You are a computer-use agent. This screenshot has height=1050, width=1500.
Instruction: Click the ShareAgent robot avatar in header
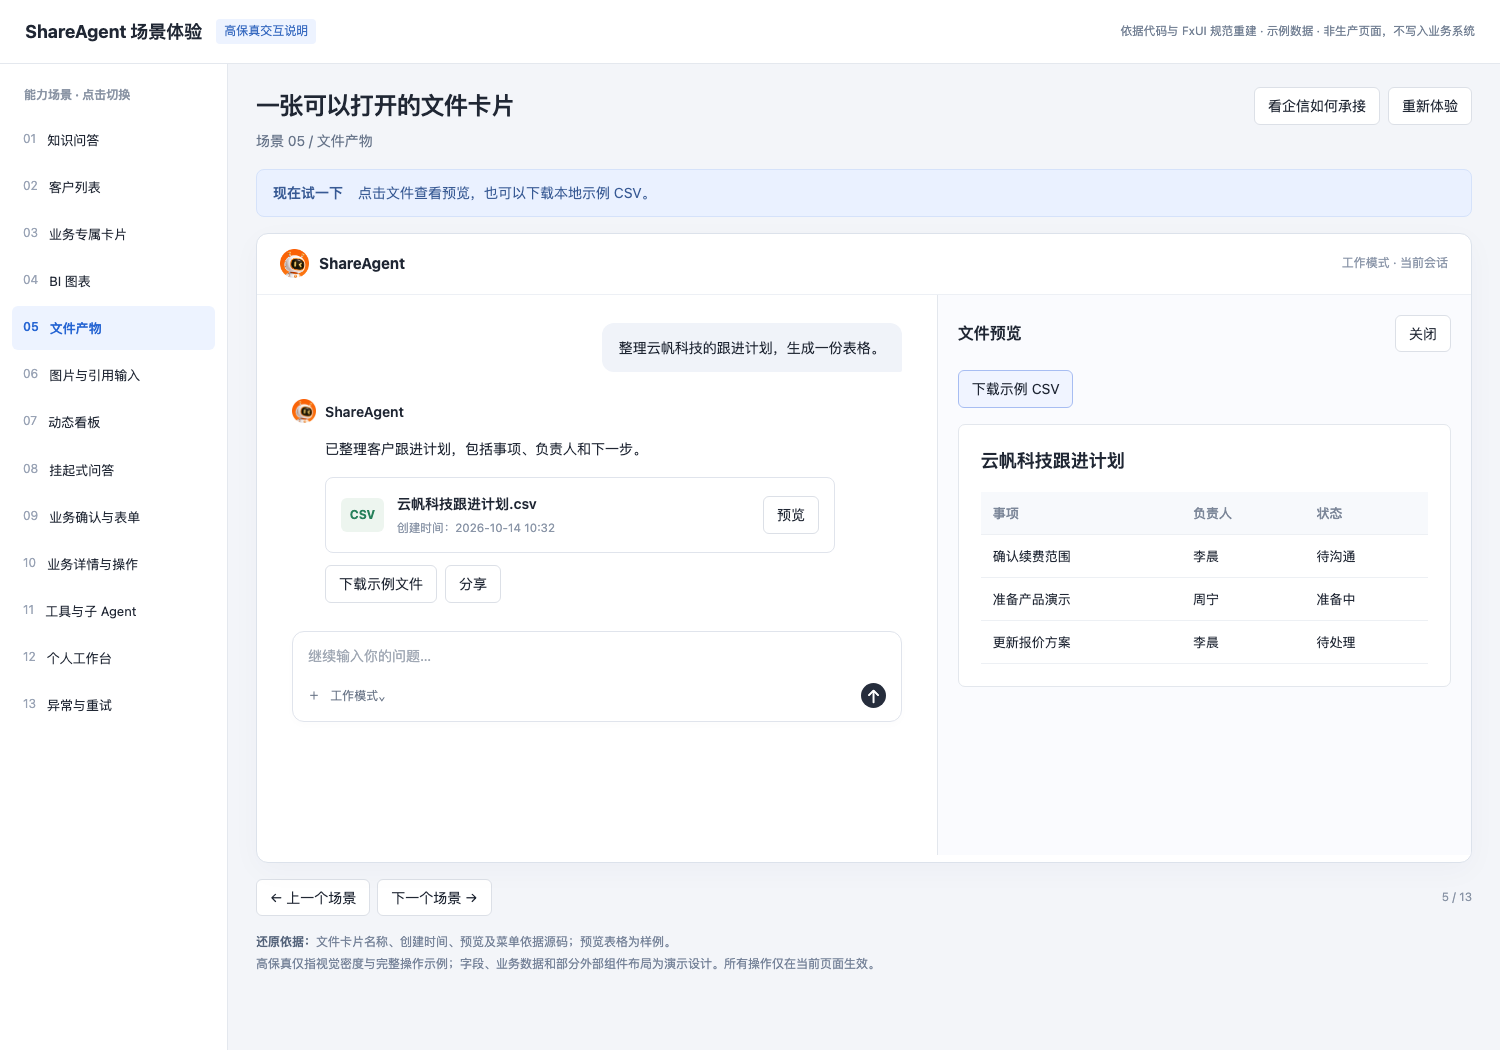point(294,263)
